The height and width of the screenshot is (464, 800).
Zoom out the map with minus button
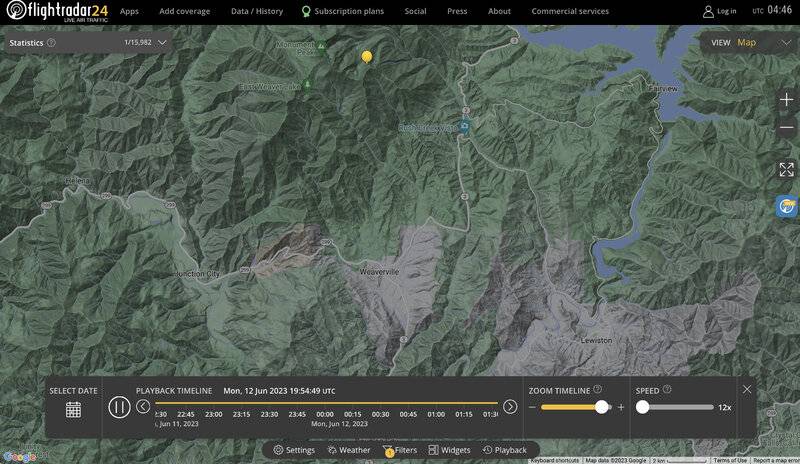(786, 128)
